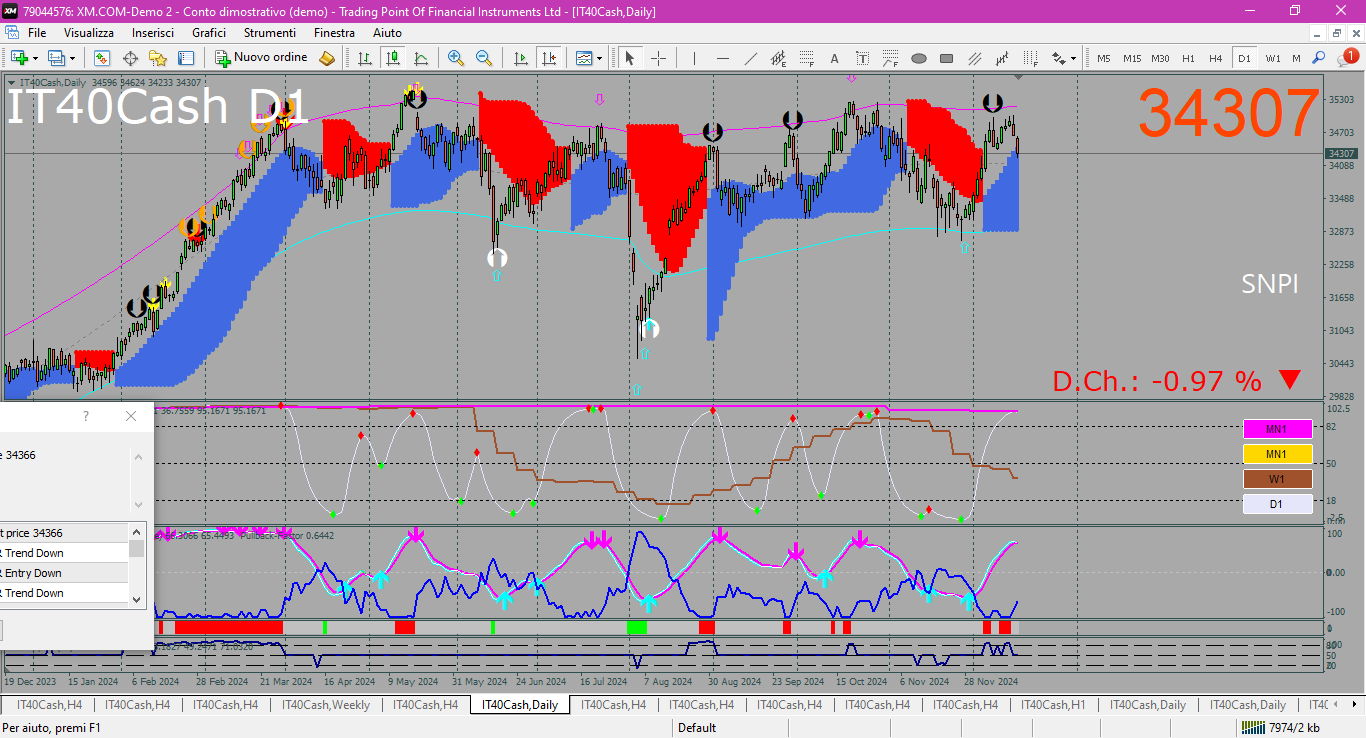Image resolution: width=1366 pixels, height=738 pixels.
Task: Click the help question mark in dialog
Action: click(x=86, y=416)
